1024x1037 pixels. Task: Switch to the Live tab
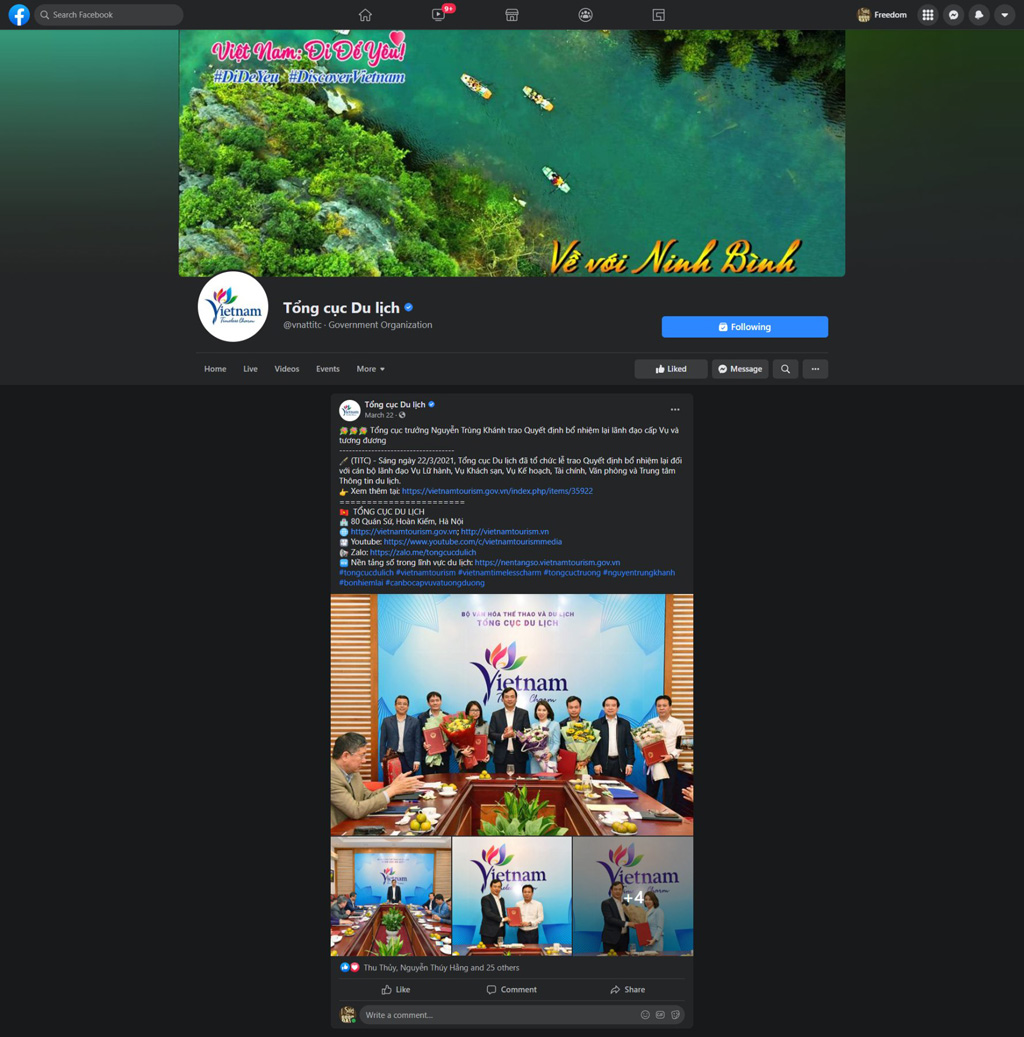tap(250, 369)
